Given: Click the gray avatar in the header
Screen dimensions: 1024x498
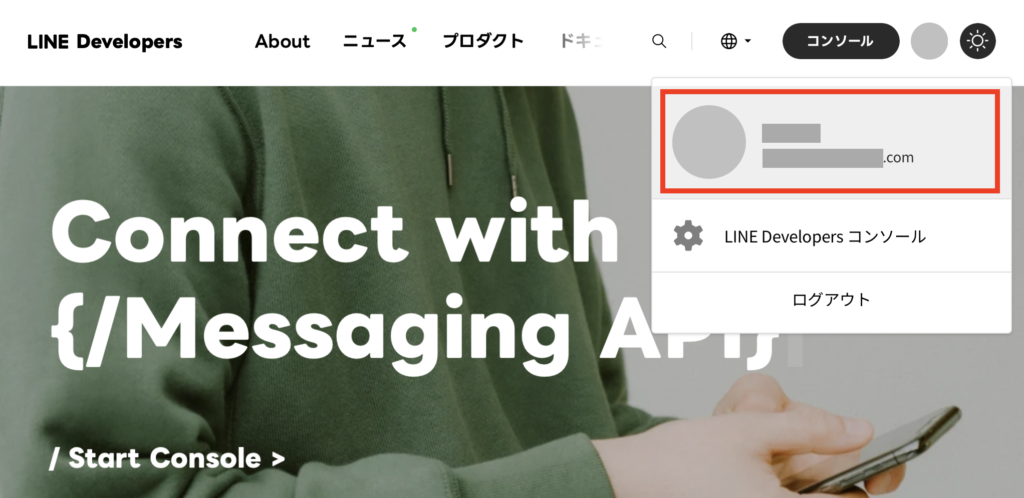Looking at the screenshot, I should pyautogui.click(x=929, y=41).
